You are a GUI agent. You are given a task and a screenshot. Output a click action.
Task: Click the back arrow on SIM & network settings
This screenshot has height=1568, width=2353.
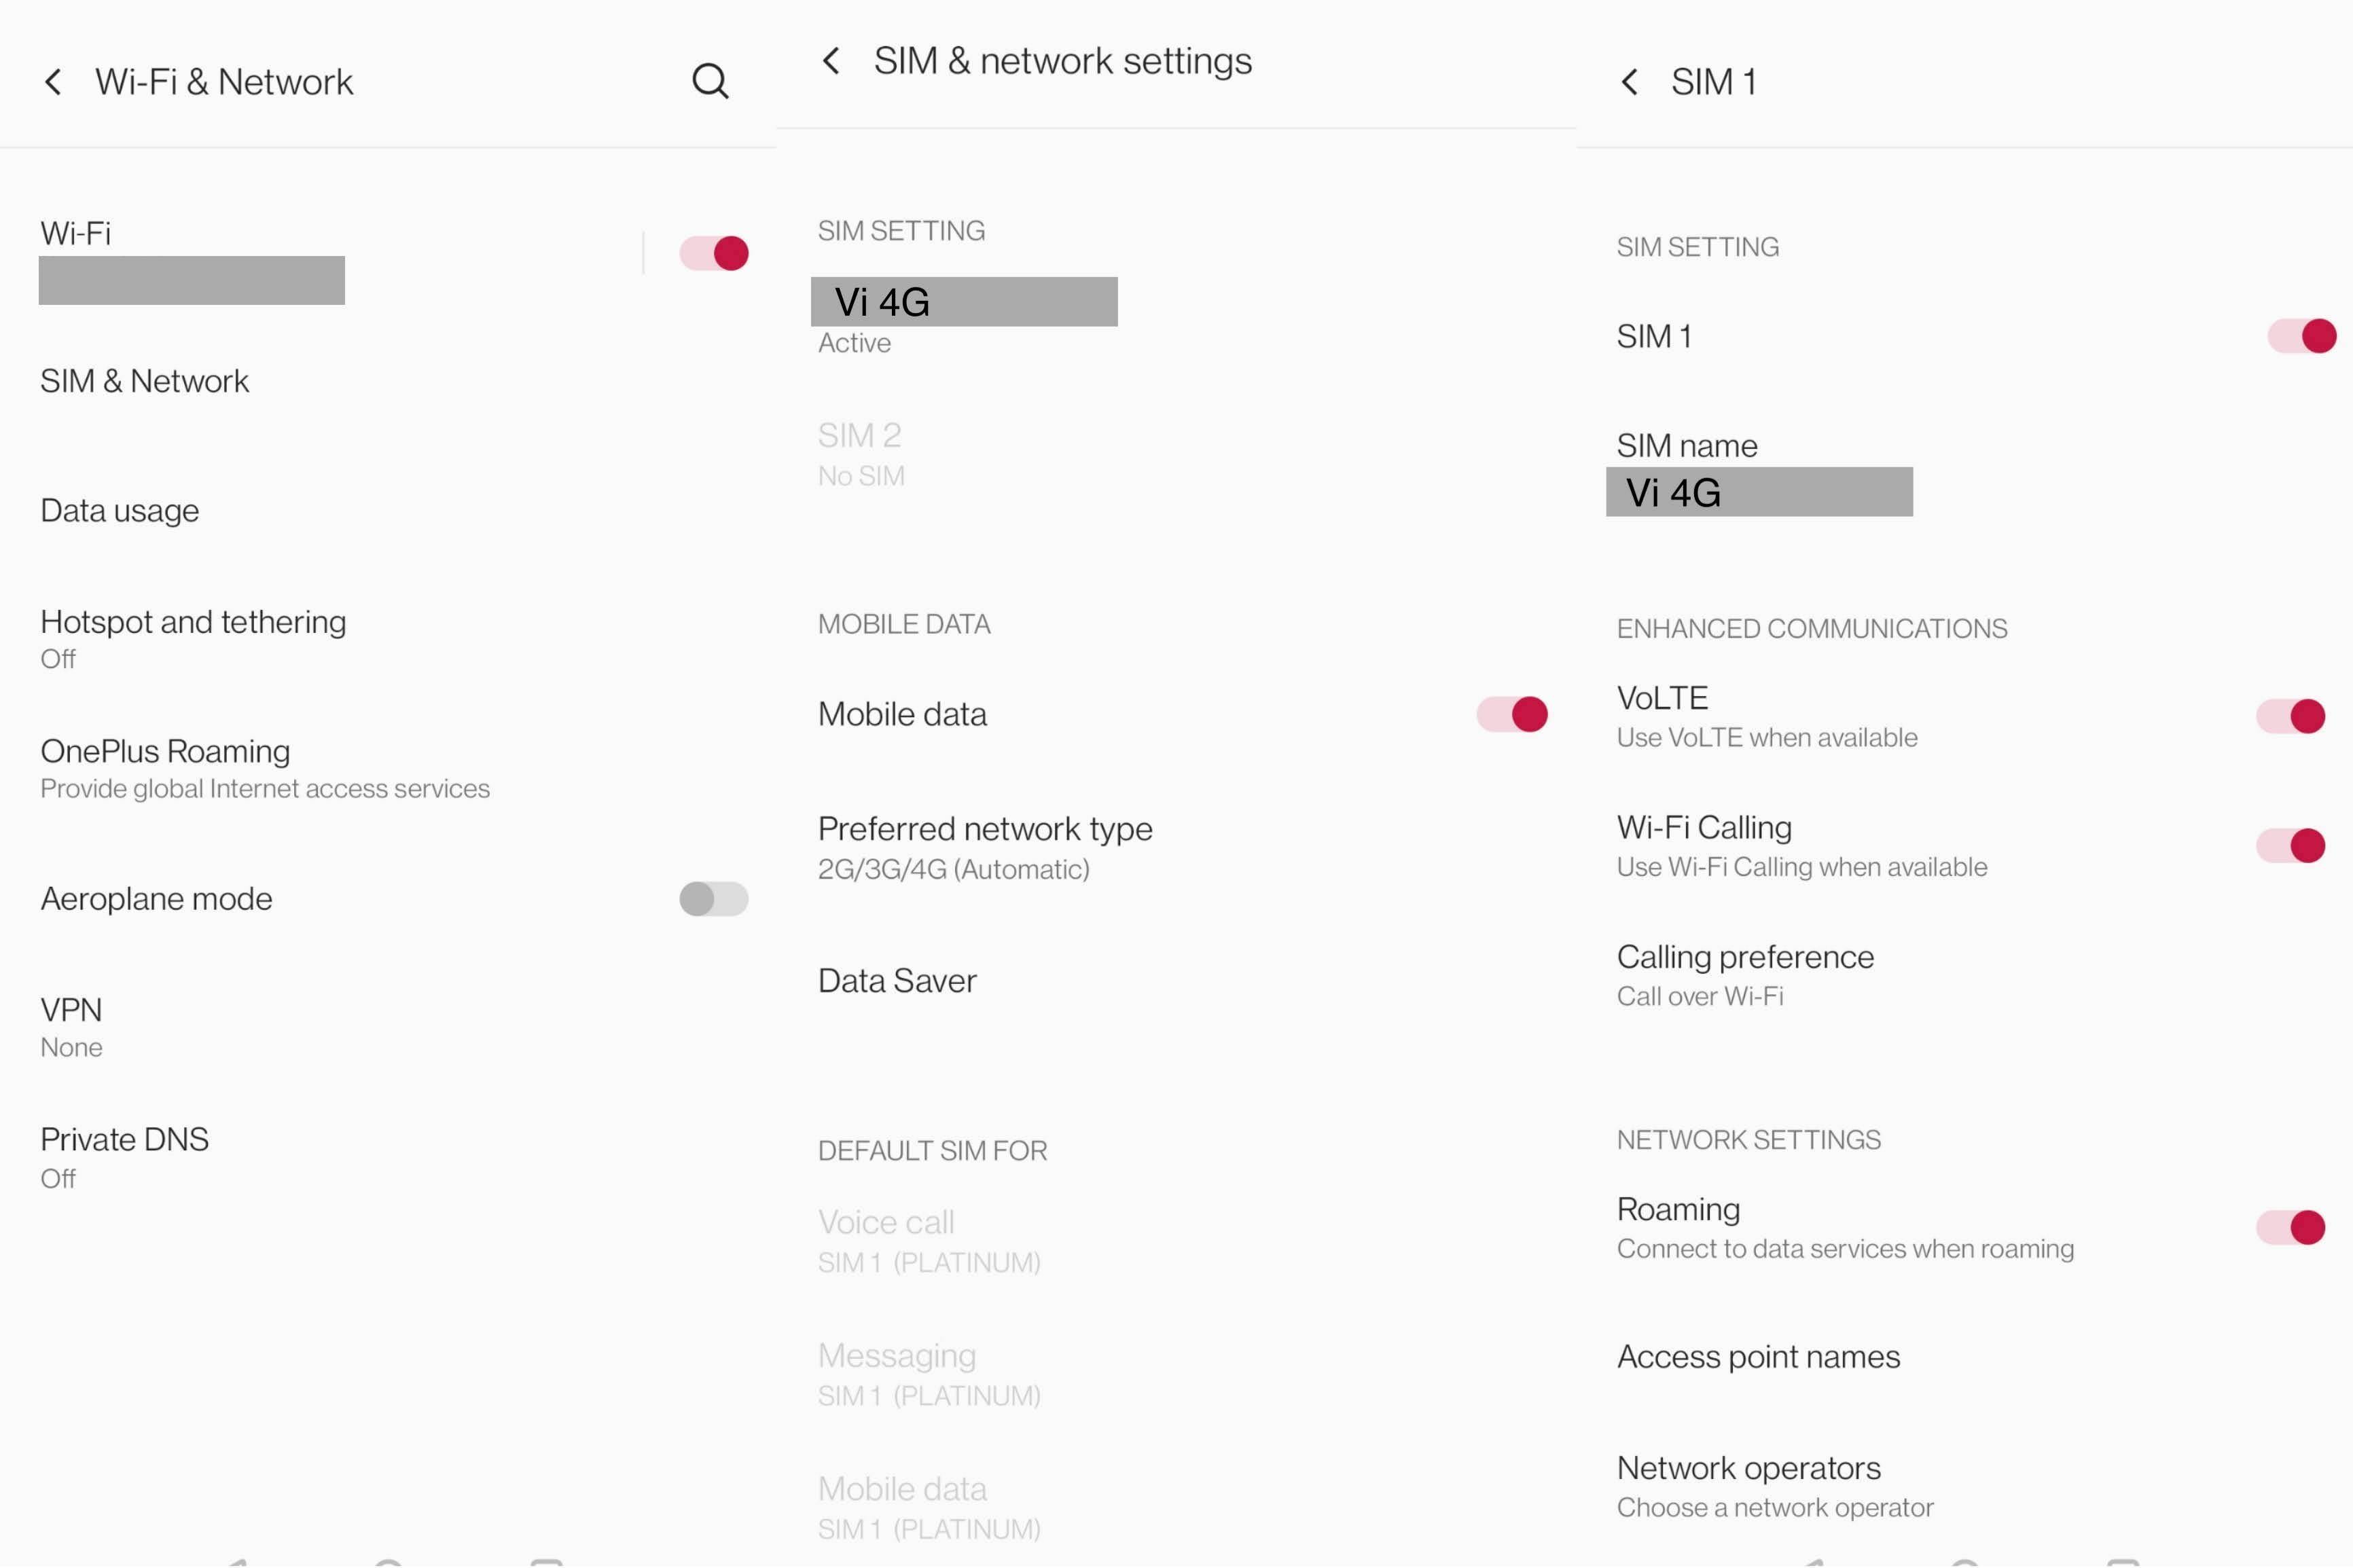(x=831, y=60)
